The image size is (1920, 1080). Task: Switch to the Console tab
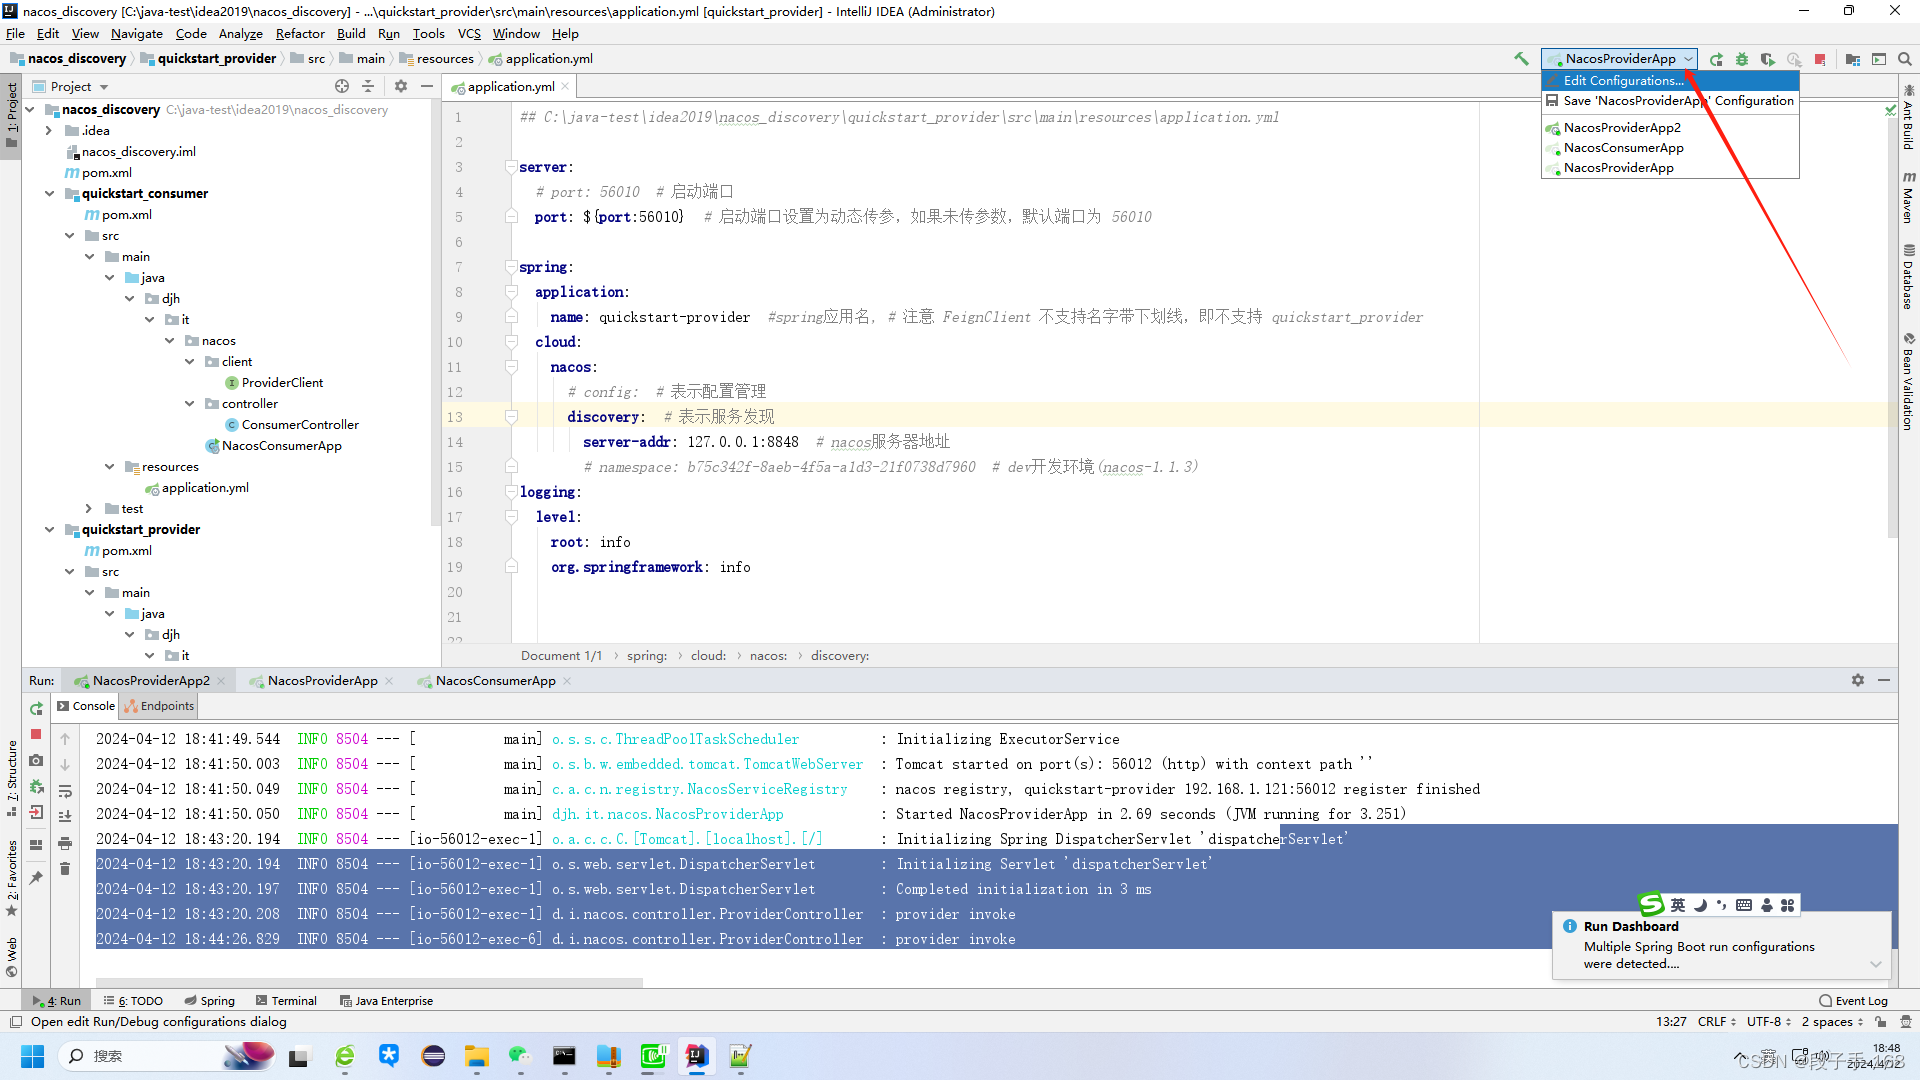pyautogui.click(x=86, y=706)
